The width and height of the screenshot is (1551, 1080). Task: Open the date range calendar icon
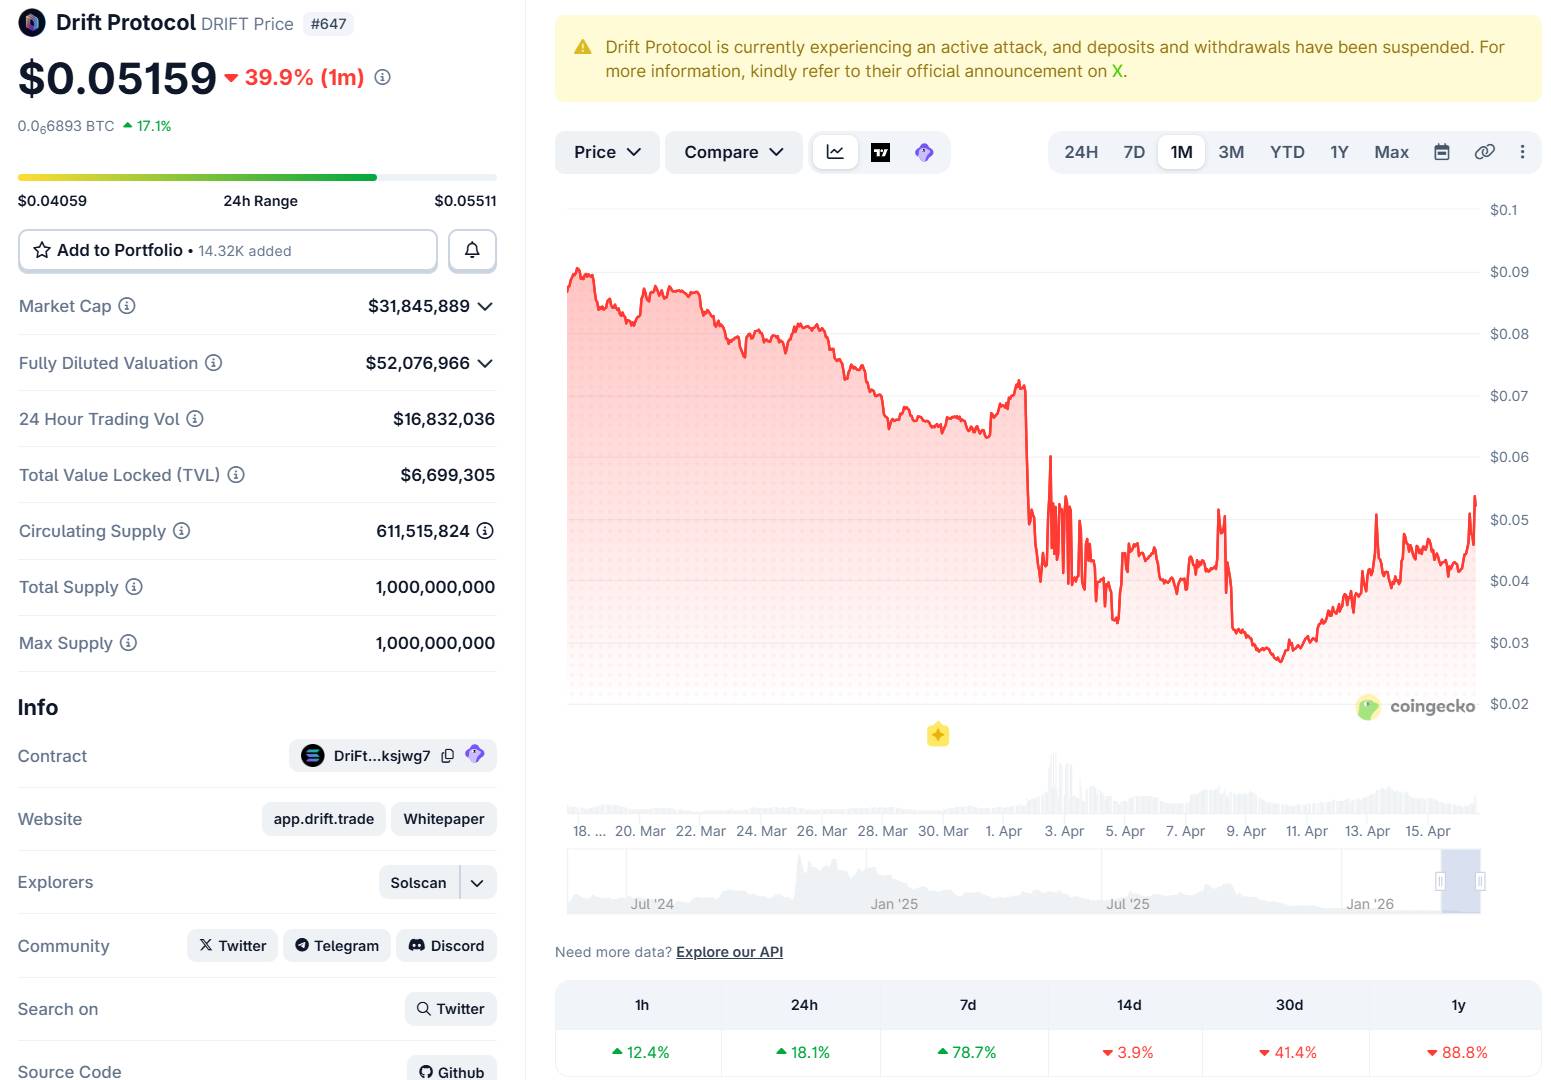1442,152
